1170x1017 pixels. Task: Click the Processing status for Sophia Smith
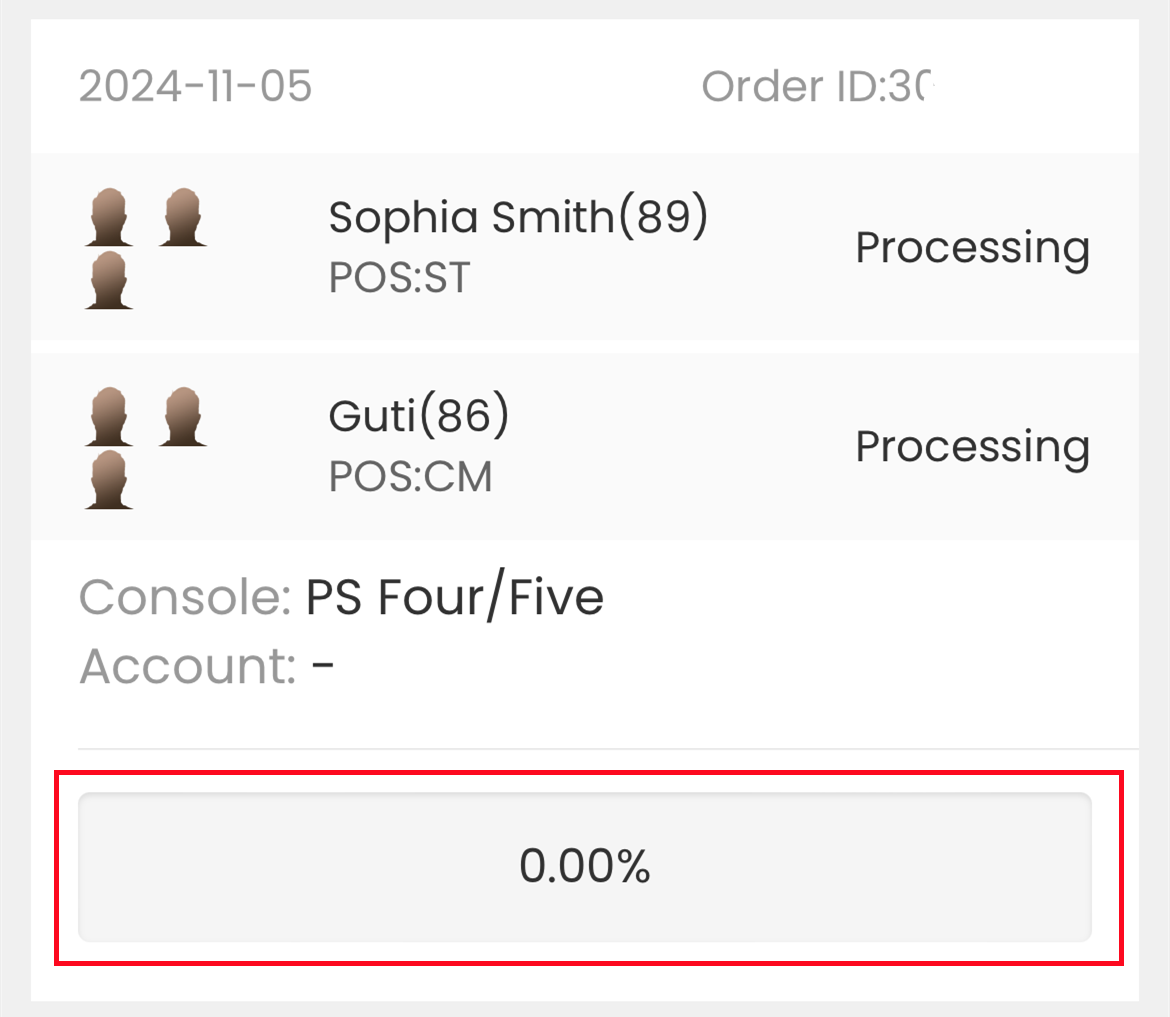(x=972, y=247)
